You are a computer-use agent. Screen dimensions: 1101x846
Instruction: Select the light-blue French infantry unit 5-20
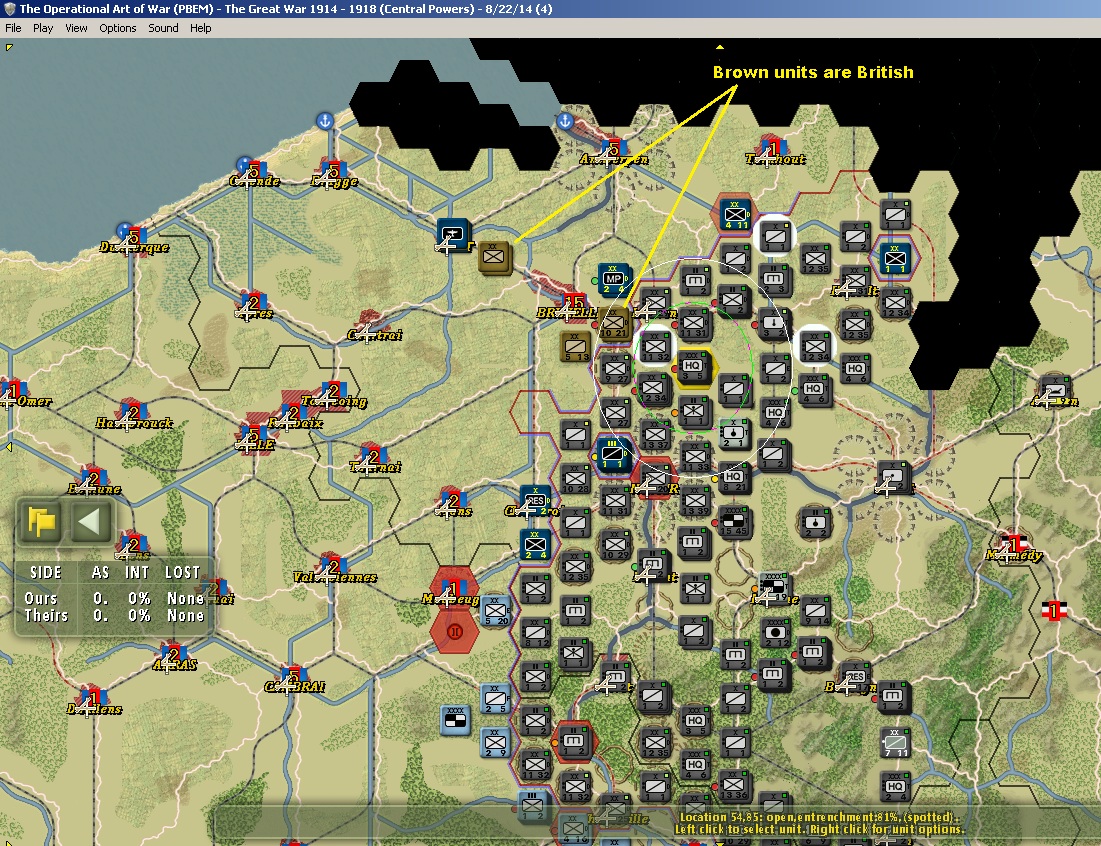tap(496, 611)
